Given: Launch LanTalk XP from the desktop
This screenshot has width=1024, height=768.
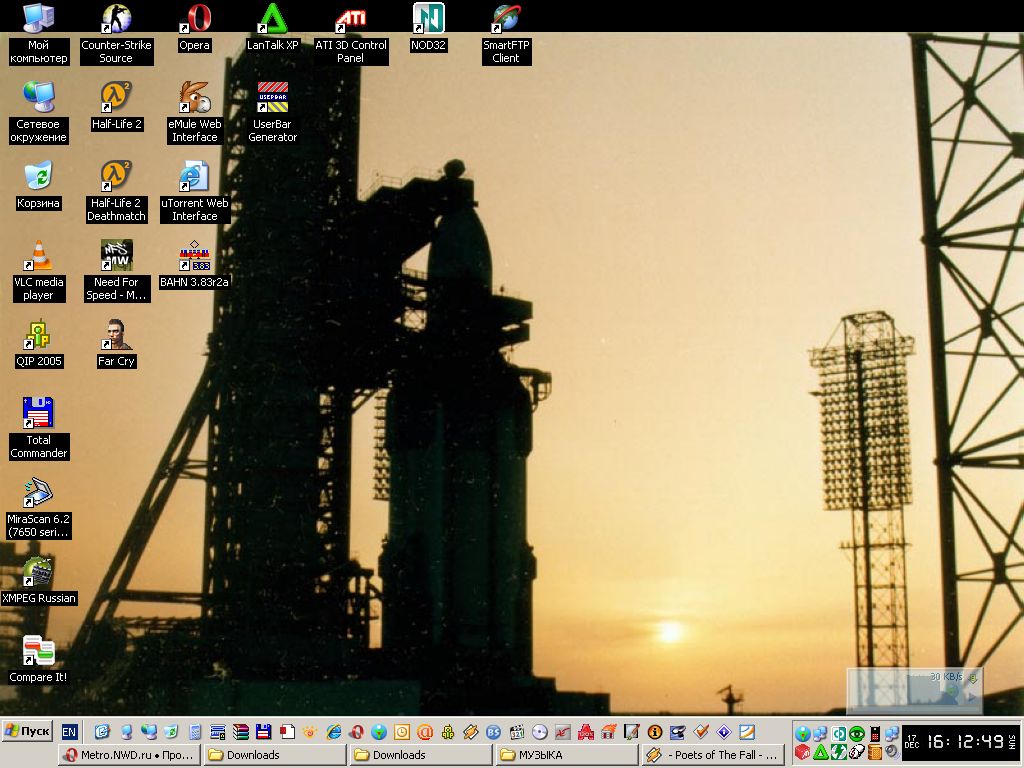Looking at the screenshot, I should pos(272,19).
